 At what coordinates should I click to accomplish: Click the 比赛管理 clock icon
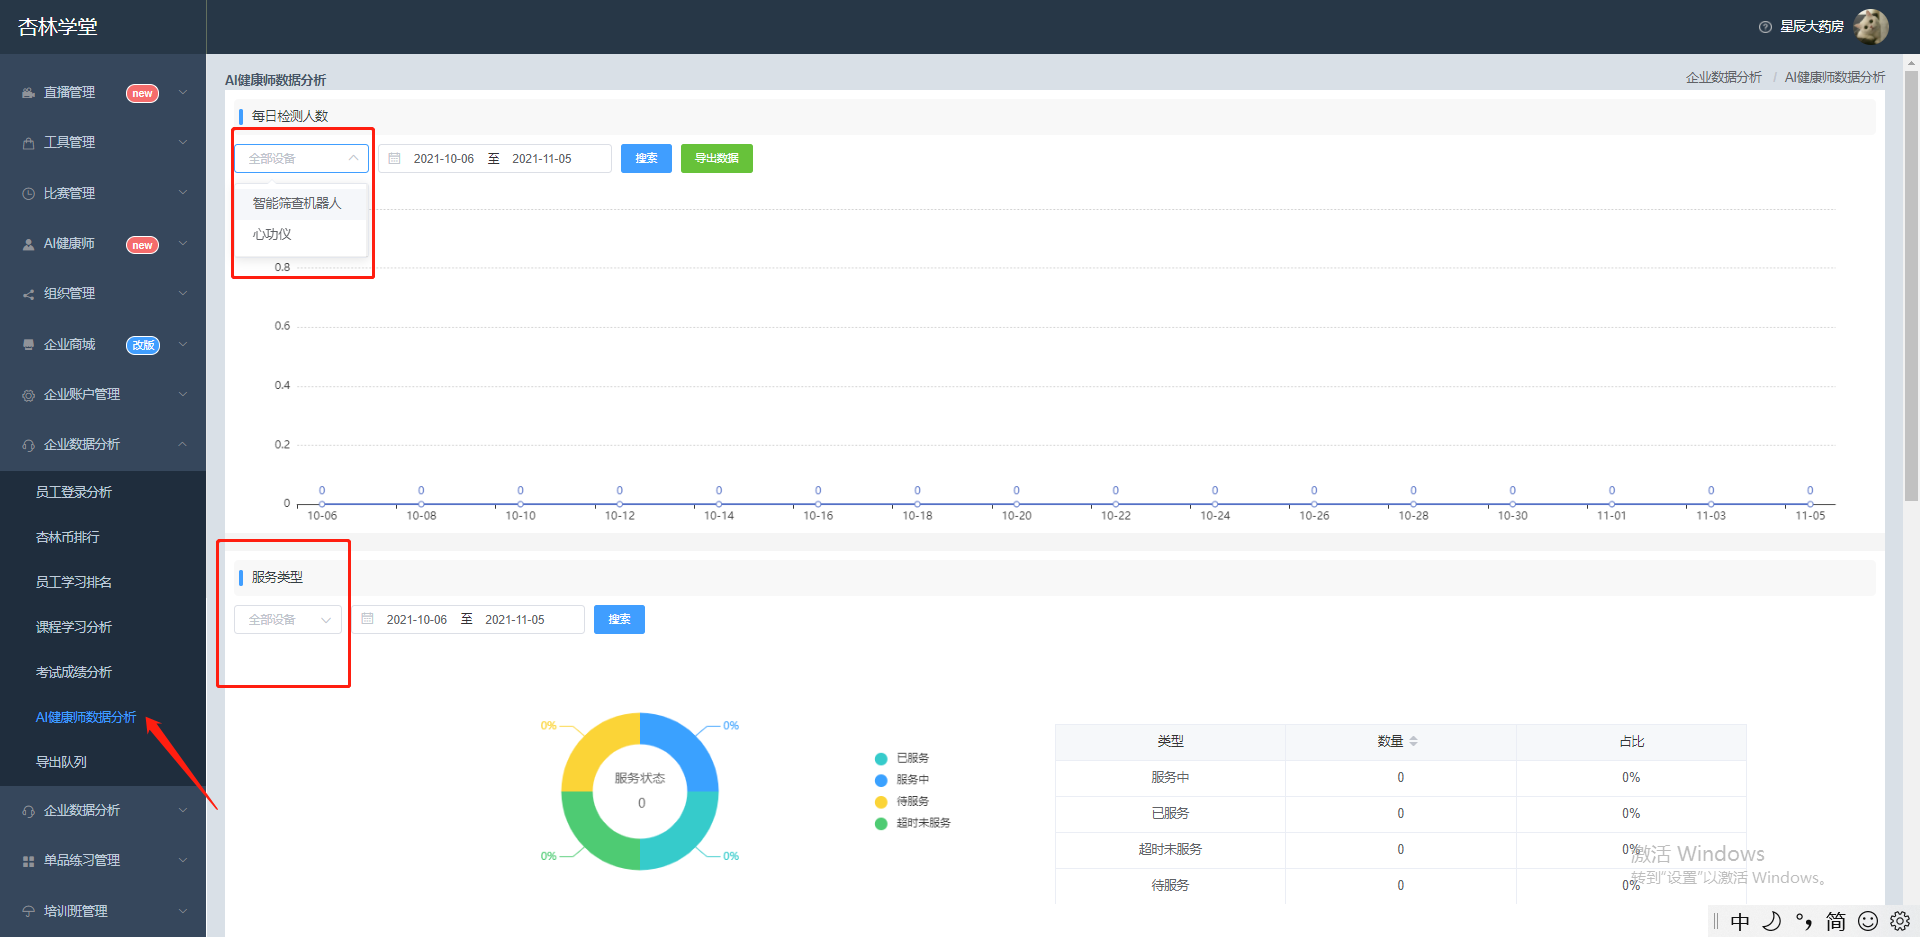[28, 194]
